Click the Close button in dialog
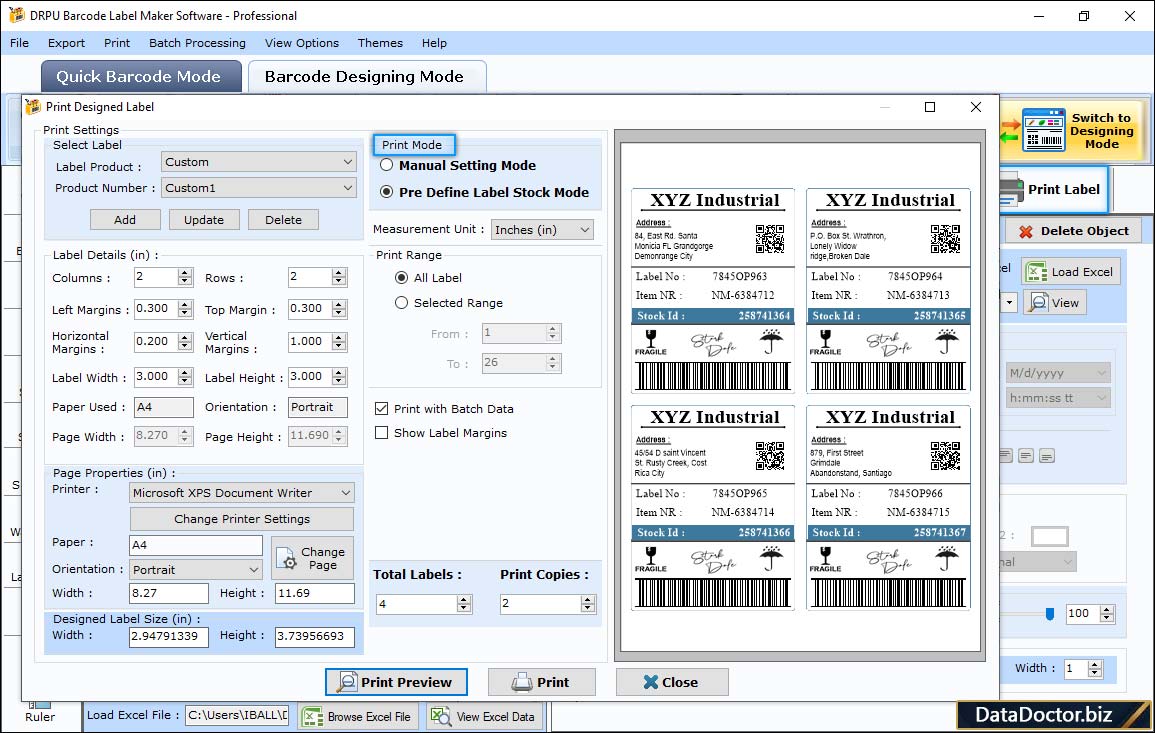Image resolution: width=1155 pixels, height=733 pixels. pyautogui.click(x=673, y=682)
